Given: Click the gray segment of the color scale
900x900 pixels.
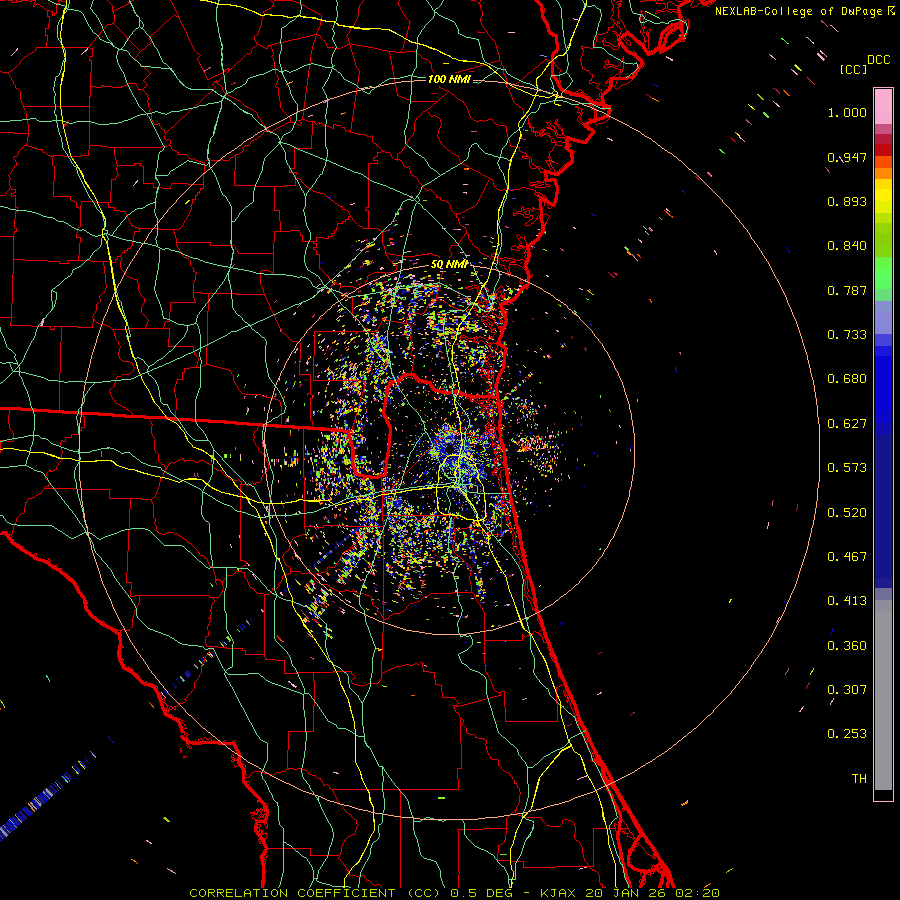Looking at the screenshot, I should [x=883, y=695].
